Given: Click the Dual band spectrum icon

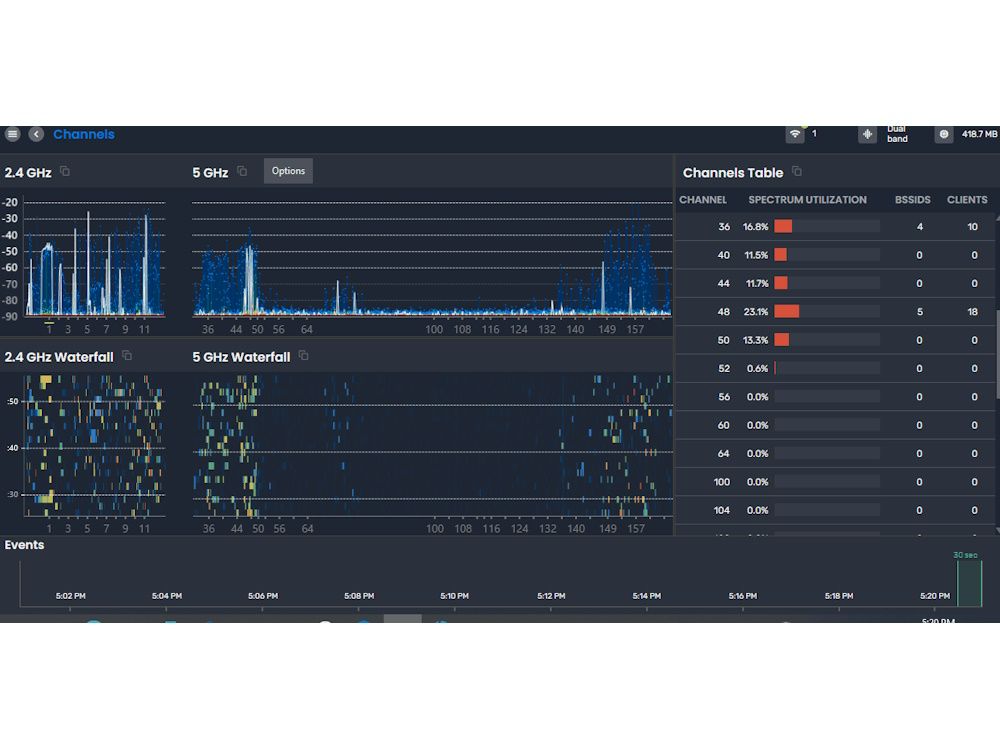Looking at the screenshot, I should tap(867, 134).
